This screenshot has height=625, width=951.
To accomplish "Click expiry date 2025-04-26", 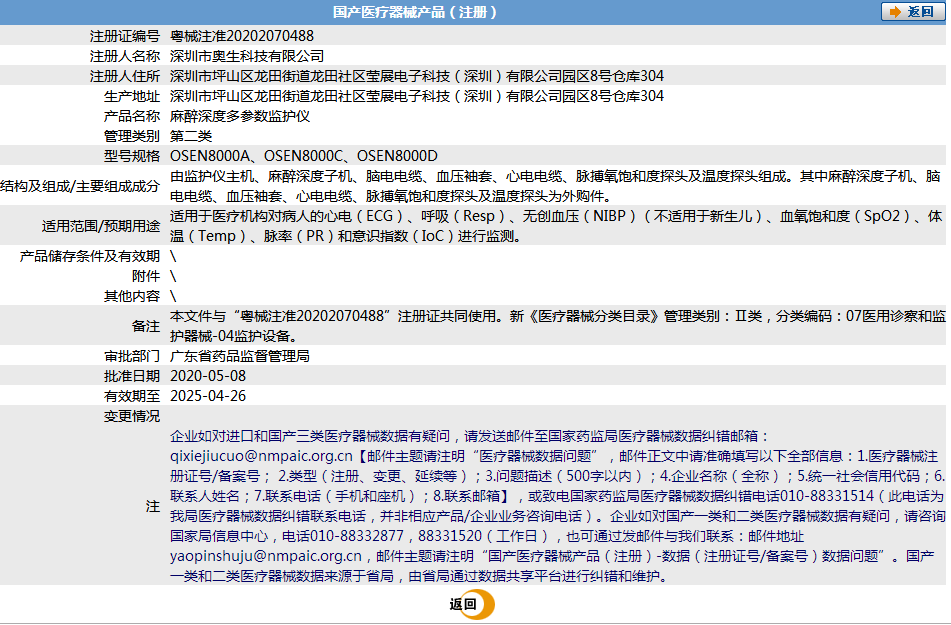I will 208,396.
